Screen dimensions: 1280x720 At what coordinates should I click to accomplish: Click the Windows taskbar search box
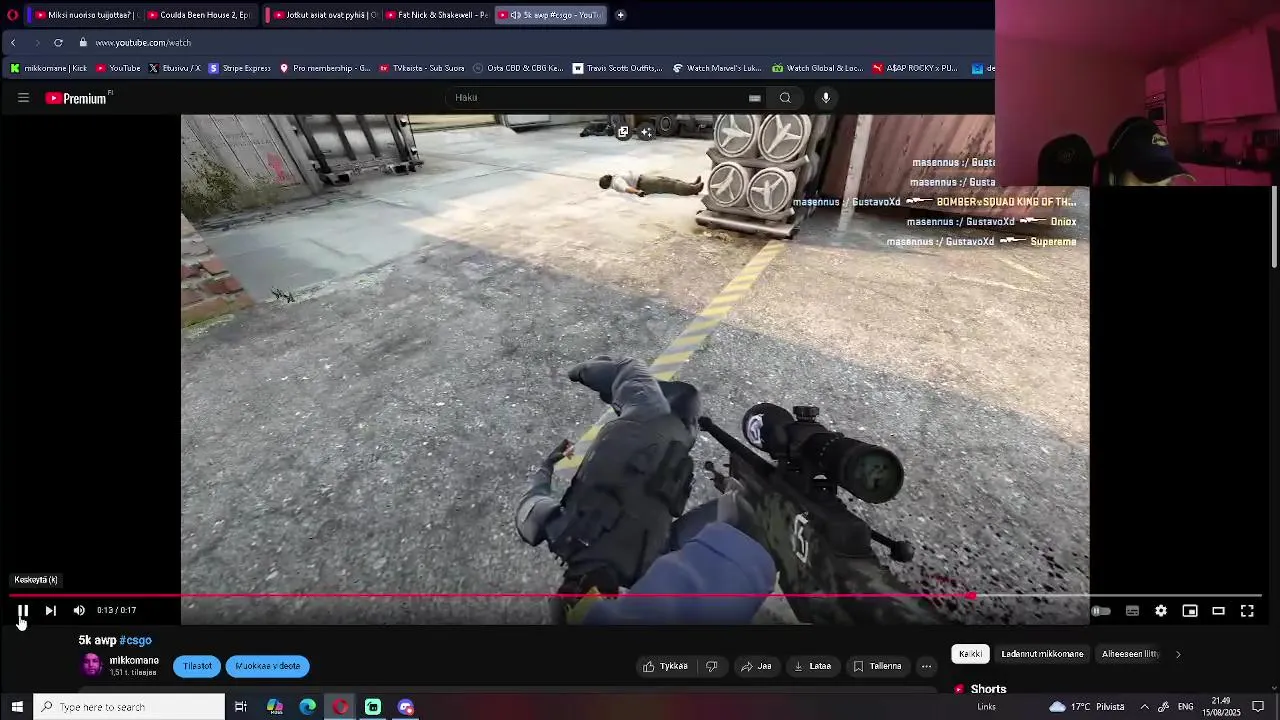pos(129,707)
